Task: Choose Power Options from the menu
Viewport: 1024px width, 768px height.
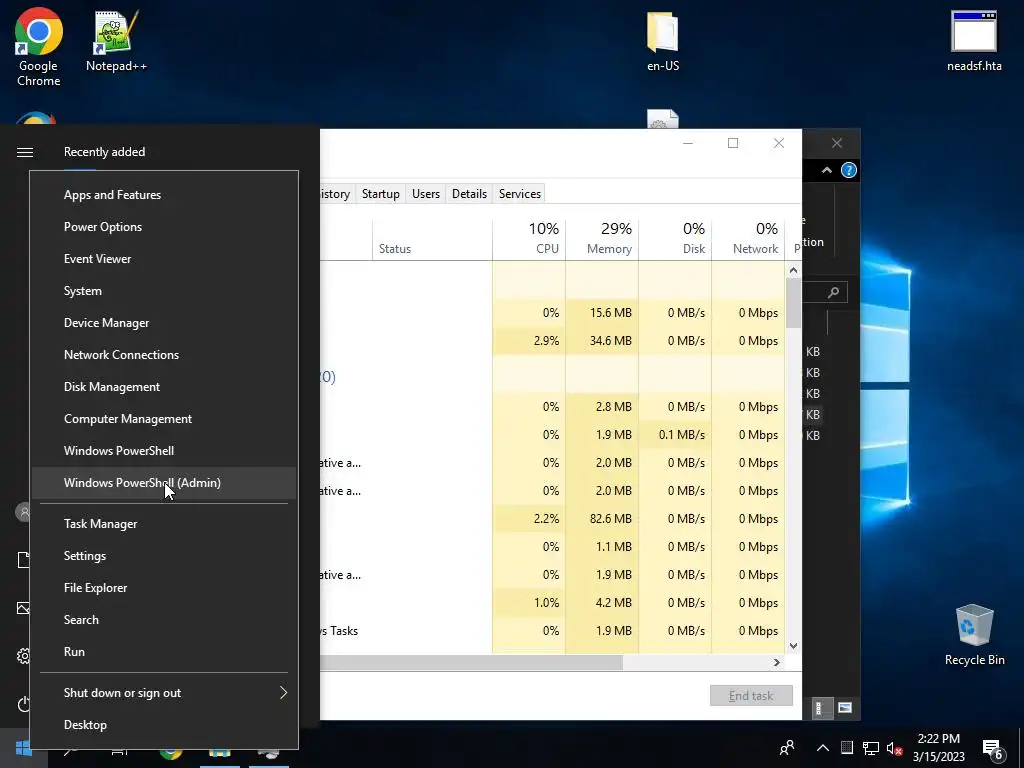Action: click(x=164, y=227)
